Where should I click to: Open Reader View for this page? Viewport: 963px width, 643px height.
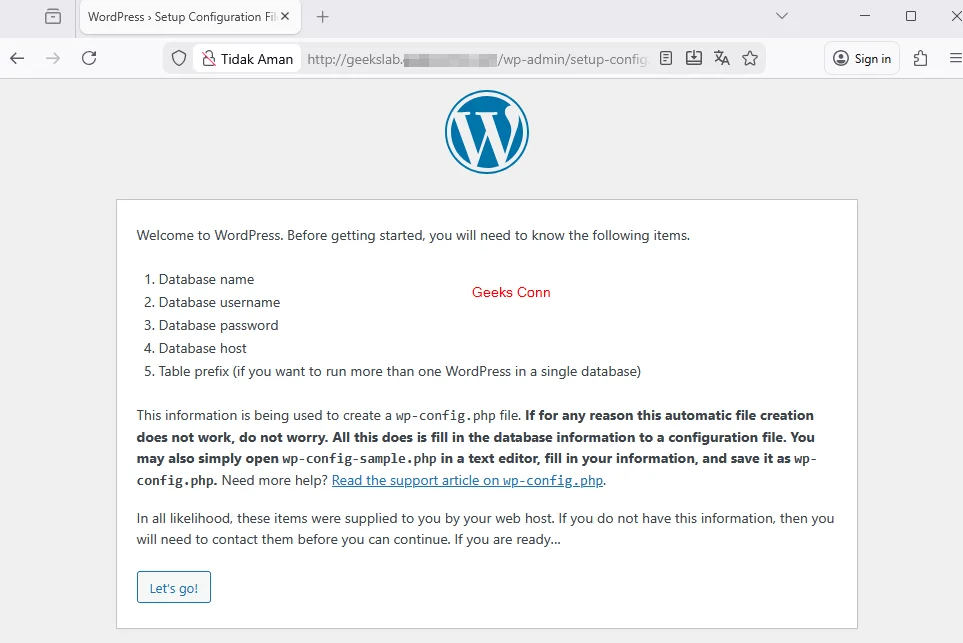click(x=666, y=59)
